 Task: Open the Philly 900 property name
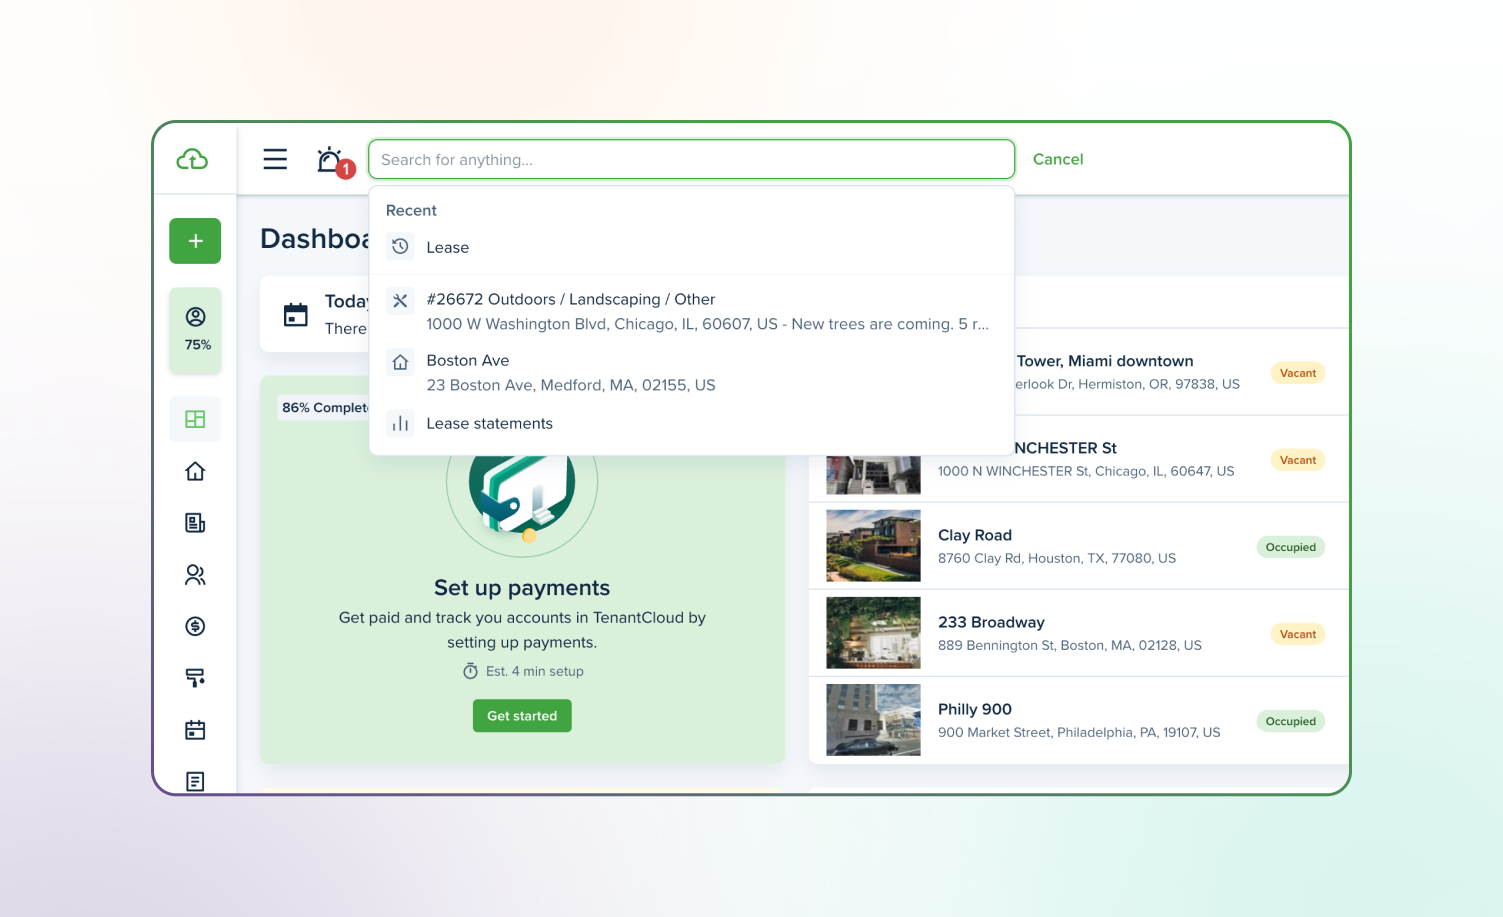975,709
